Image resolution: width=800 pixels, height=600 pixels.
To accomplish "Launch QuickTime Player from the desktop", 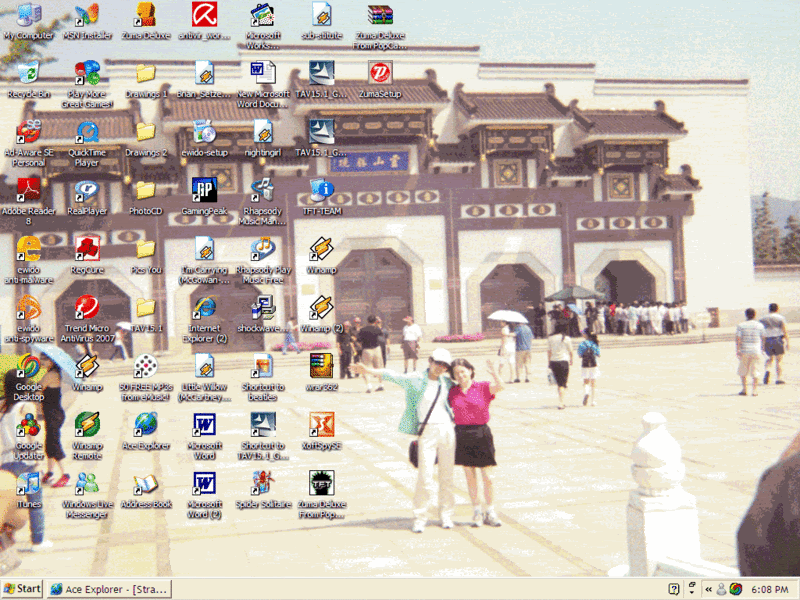I will [87, 132].
